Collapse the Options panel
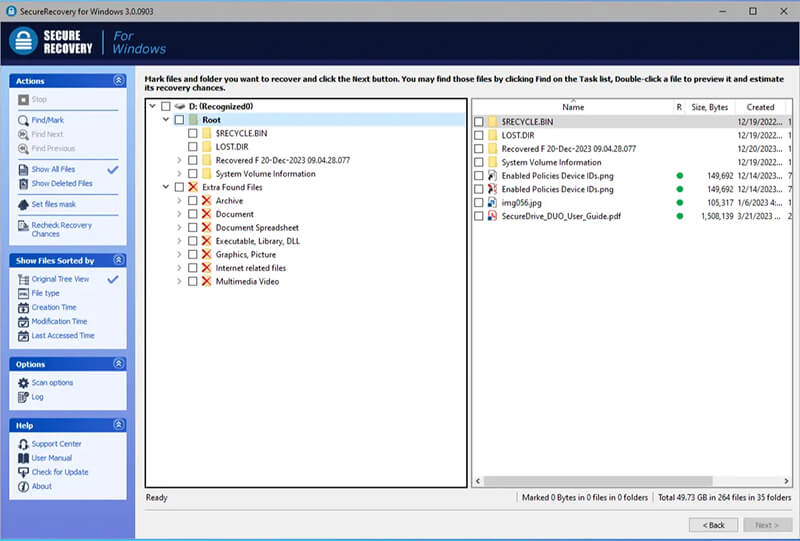Screen dimensions: 800x541 (118, 364)
